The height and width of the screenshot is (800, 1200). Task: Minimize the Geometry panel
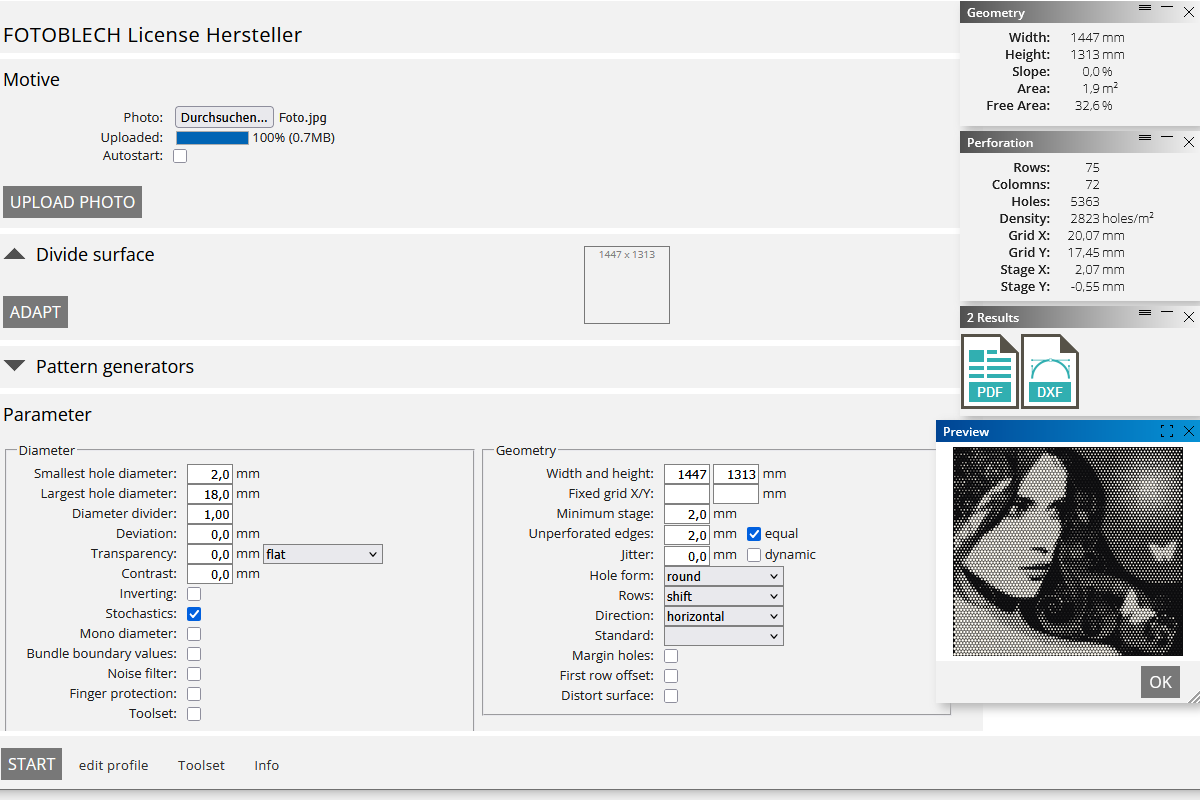pos(1167,8)
